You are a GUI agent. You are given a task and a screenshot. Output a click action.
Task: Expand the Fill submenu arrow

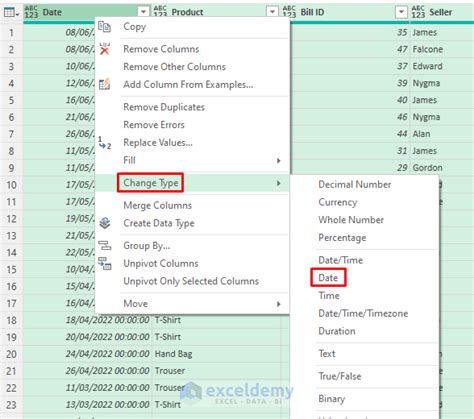pyautogui.click(x=279, y=160)
